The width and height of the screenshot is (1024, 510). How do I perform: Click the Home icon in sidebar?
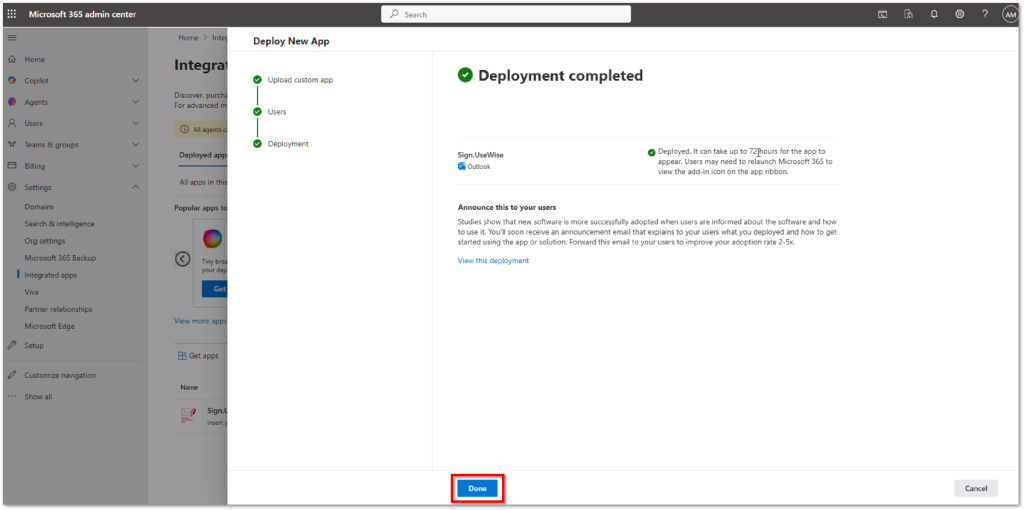[x=12, y=59]
